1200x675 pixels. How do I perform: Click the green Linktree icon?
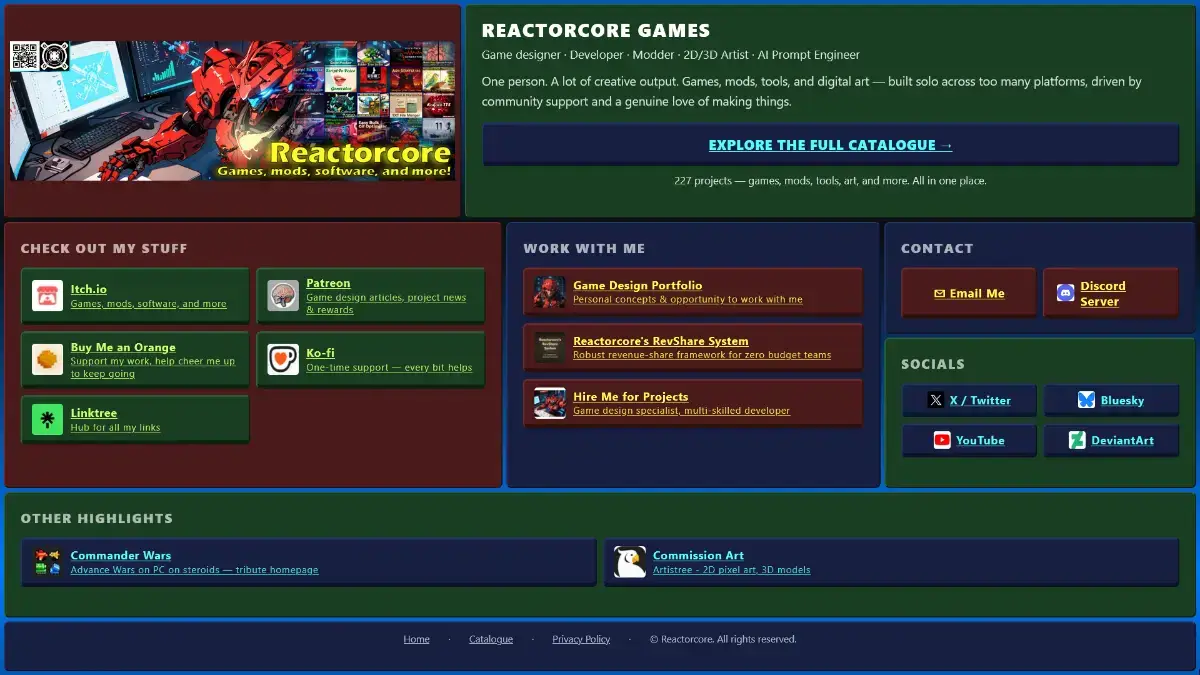click(x=47, y=419)
